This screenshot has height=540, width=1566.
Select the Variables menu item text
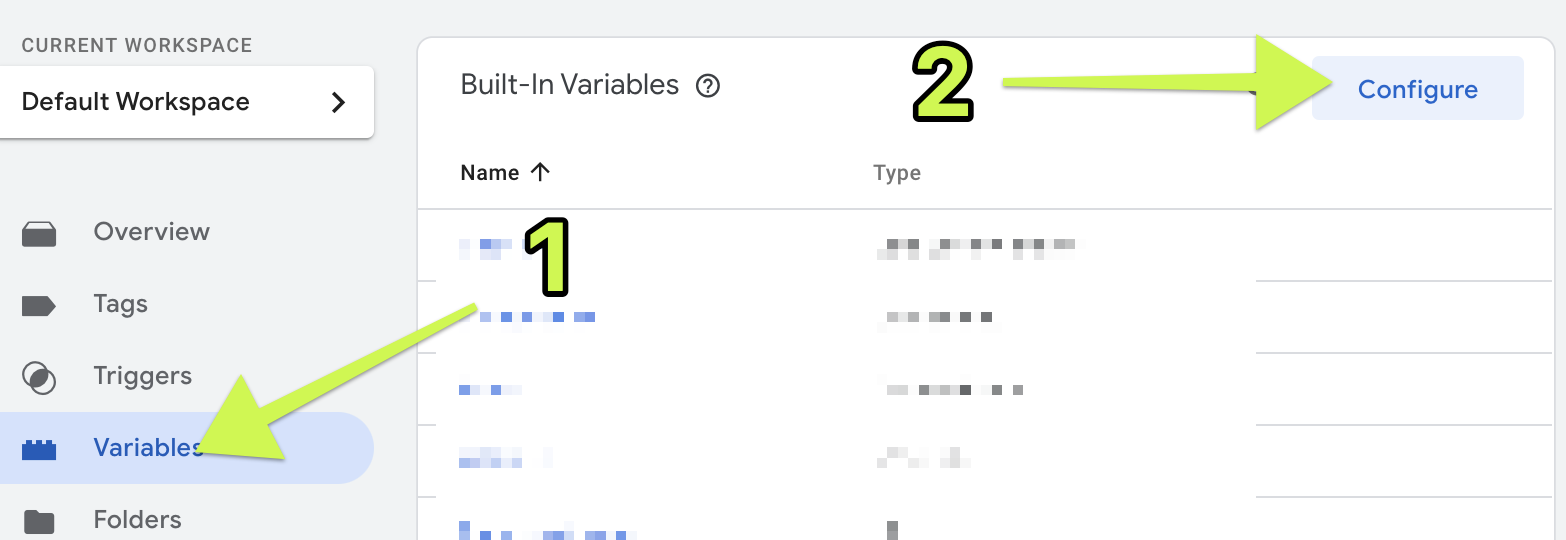coord(146,448)
